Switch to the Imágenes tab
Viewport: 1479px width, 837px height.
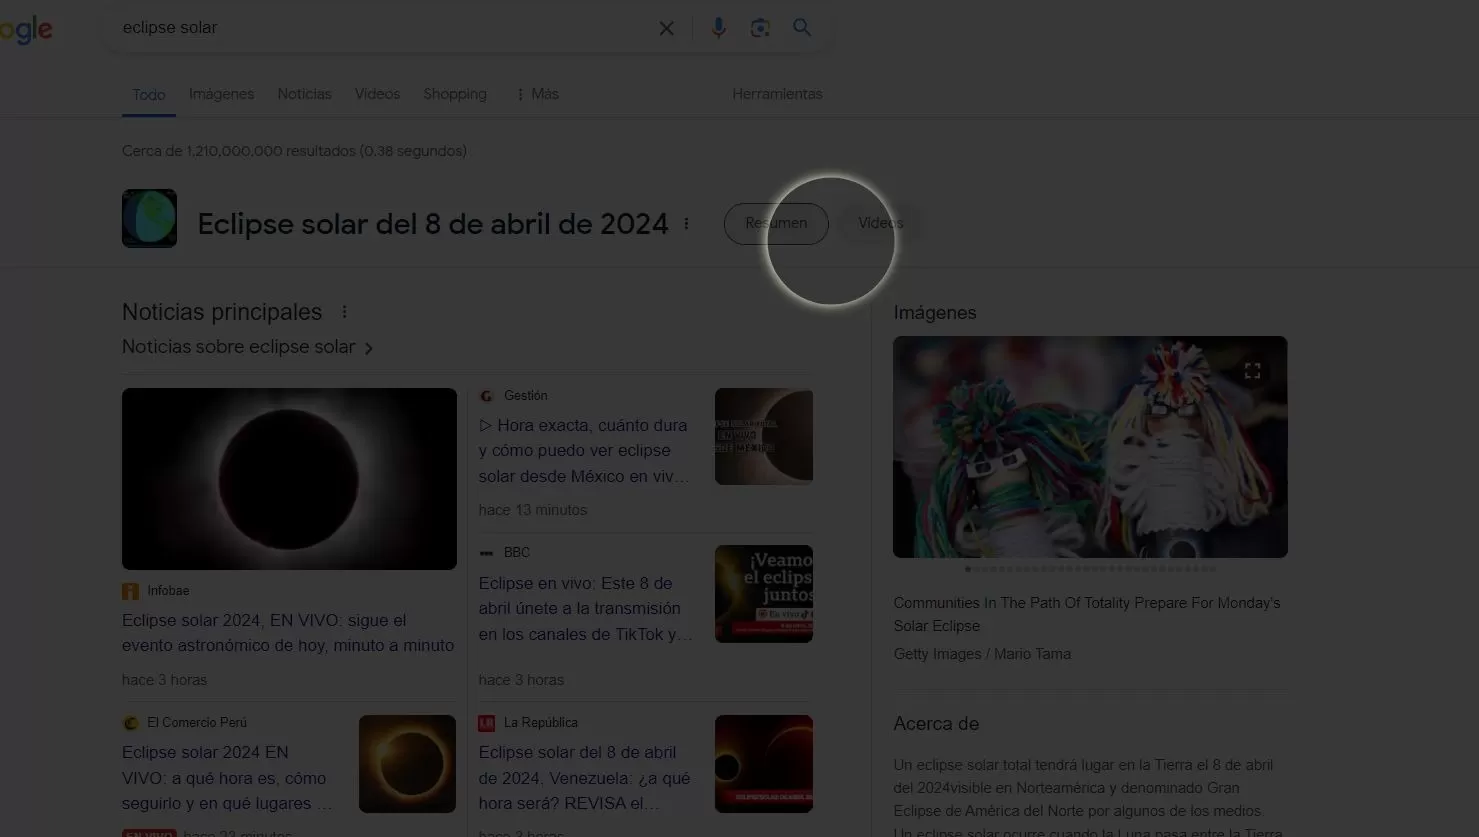(222, 94)
